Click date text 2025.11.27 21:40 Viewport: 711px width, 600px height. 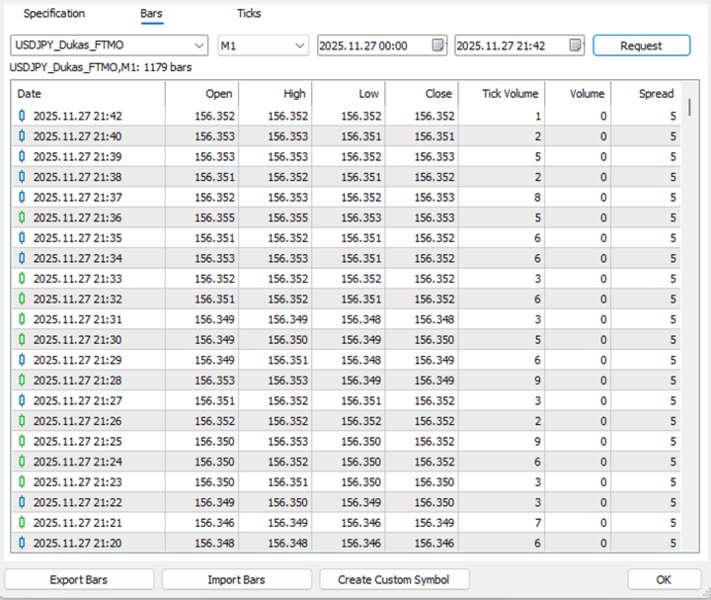pos(78,136)
